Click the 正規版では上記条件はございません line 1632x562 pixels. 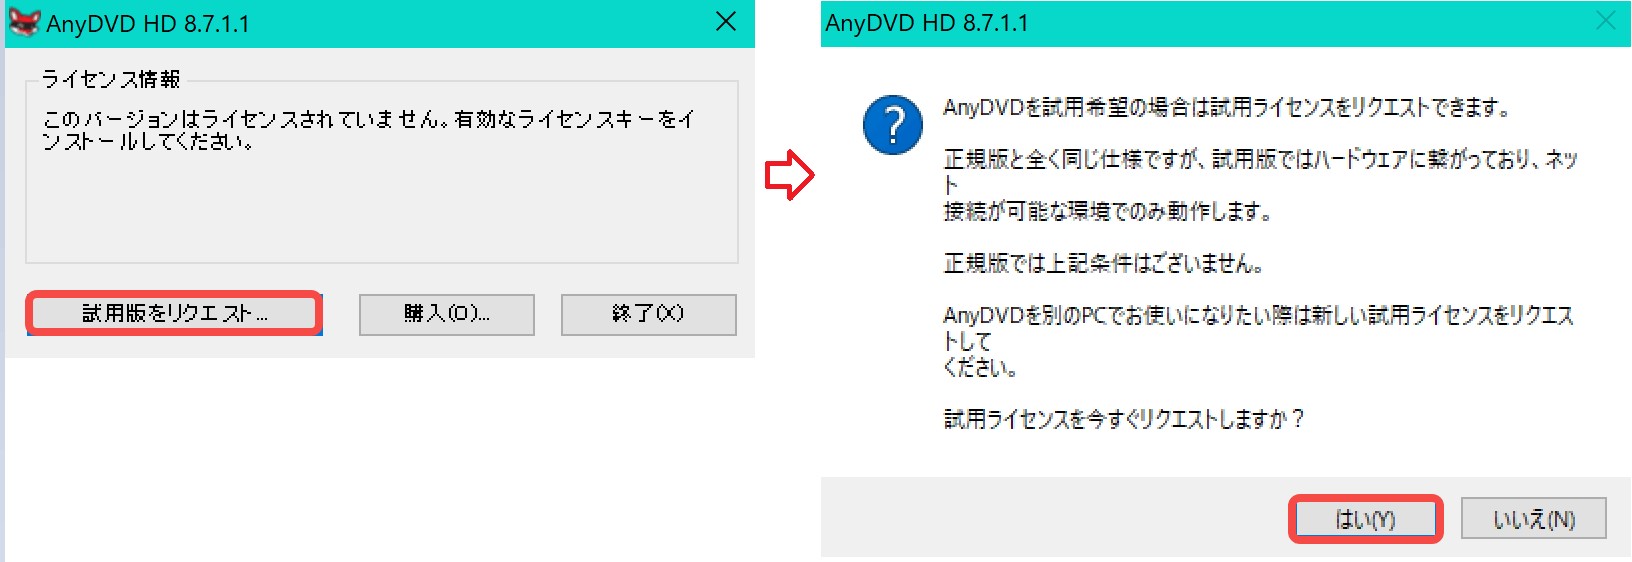[x=1103, y=263]
